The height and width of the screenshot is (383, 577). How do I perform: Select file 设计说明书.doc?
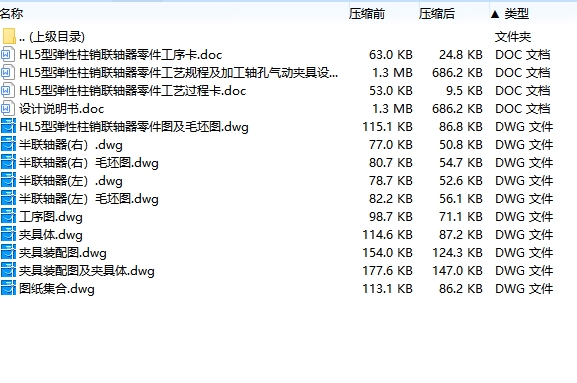click(61, 109)
